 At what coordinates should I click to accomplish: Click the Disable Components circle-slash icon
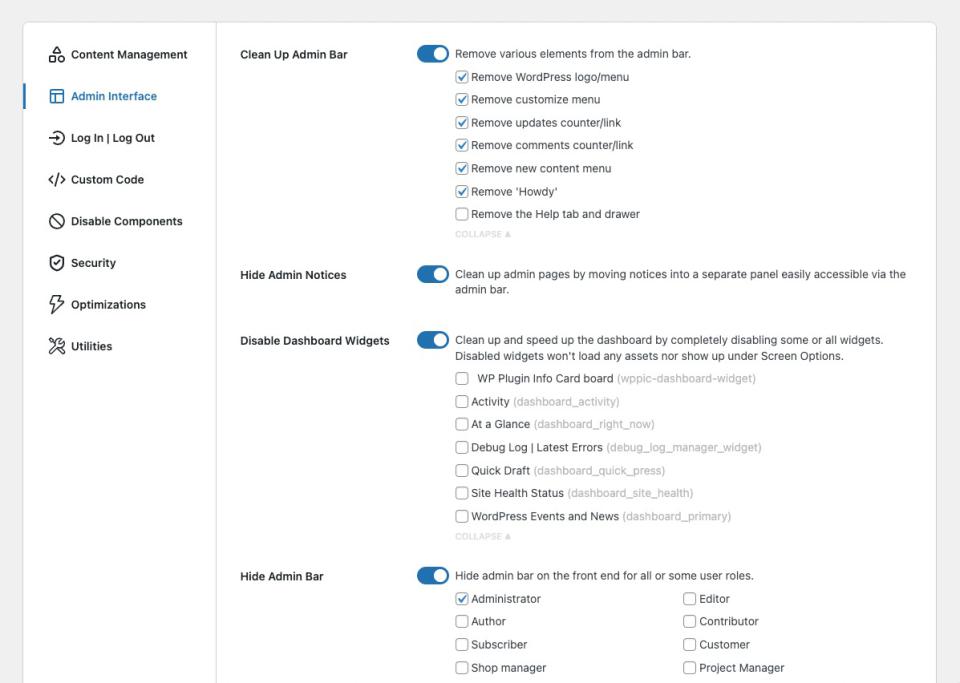point(57,222)
